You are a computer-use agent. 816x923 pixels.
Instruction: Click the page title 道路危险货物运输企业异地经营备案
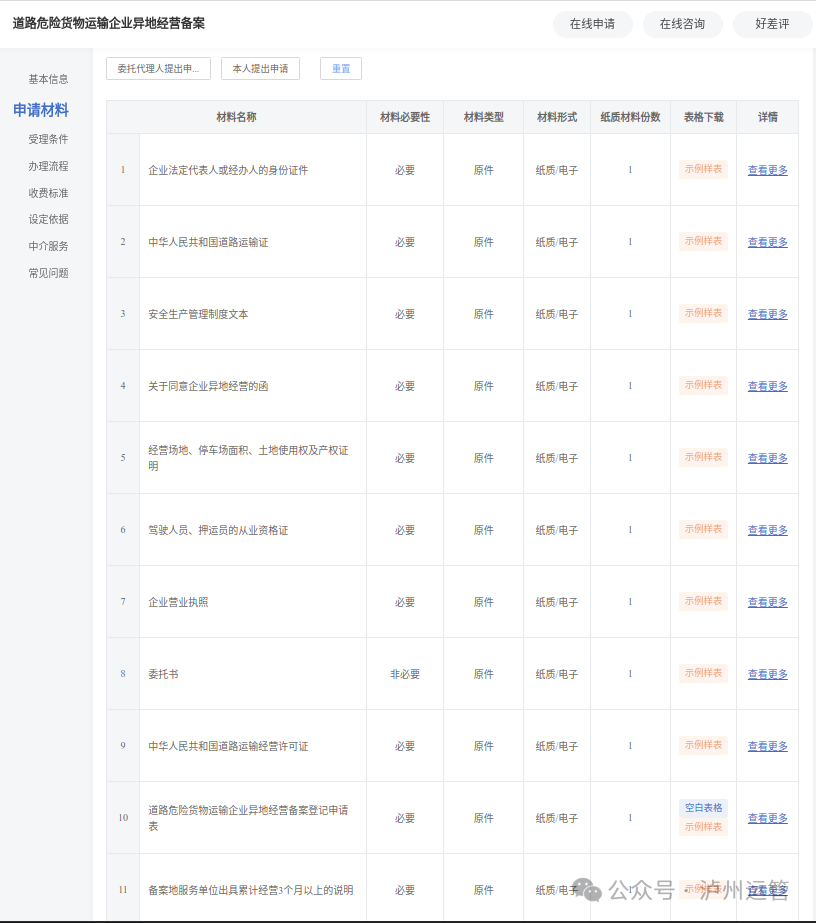[x=108, y=23]
